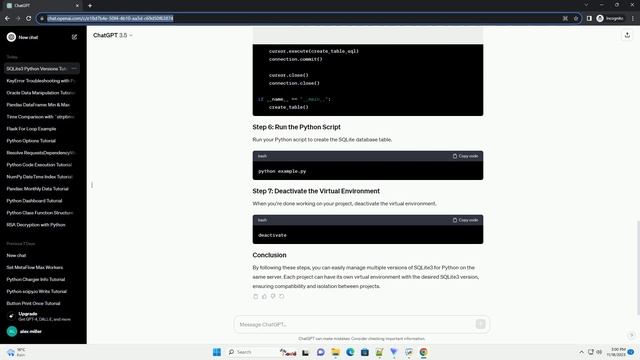Click the volume icon in system tray

click(x=599, y=352)
